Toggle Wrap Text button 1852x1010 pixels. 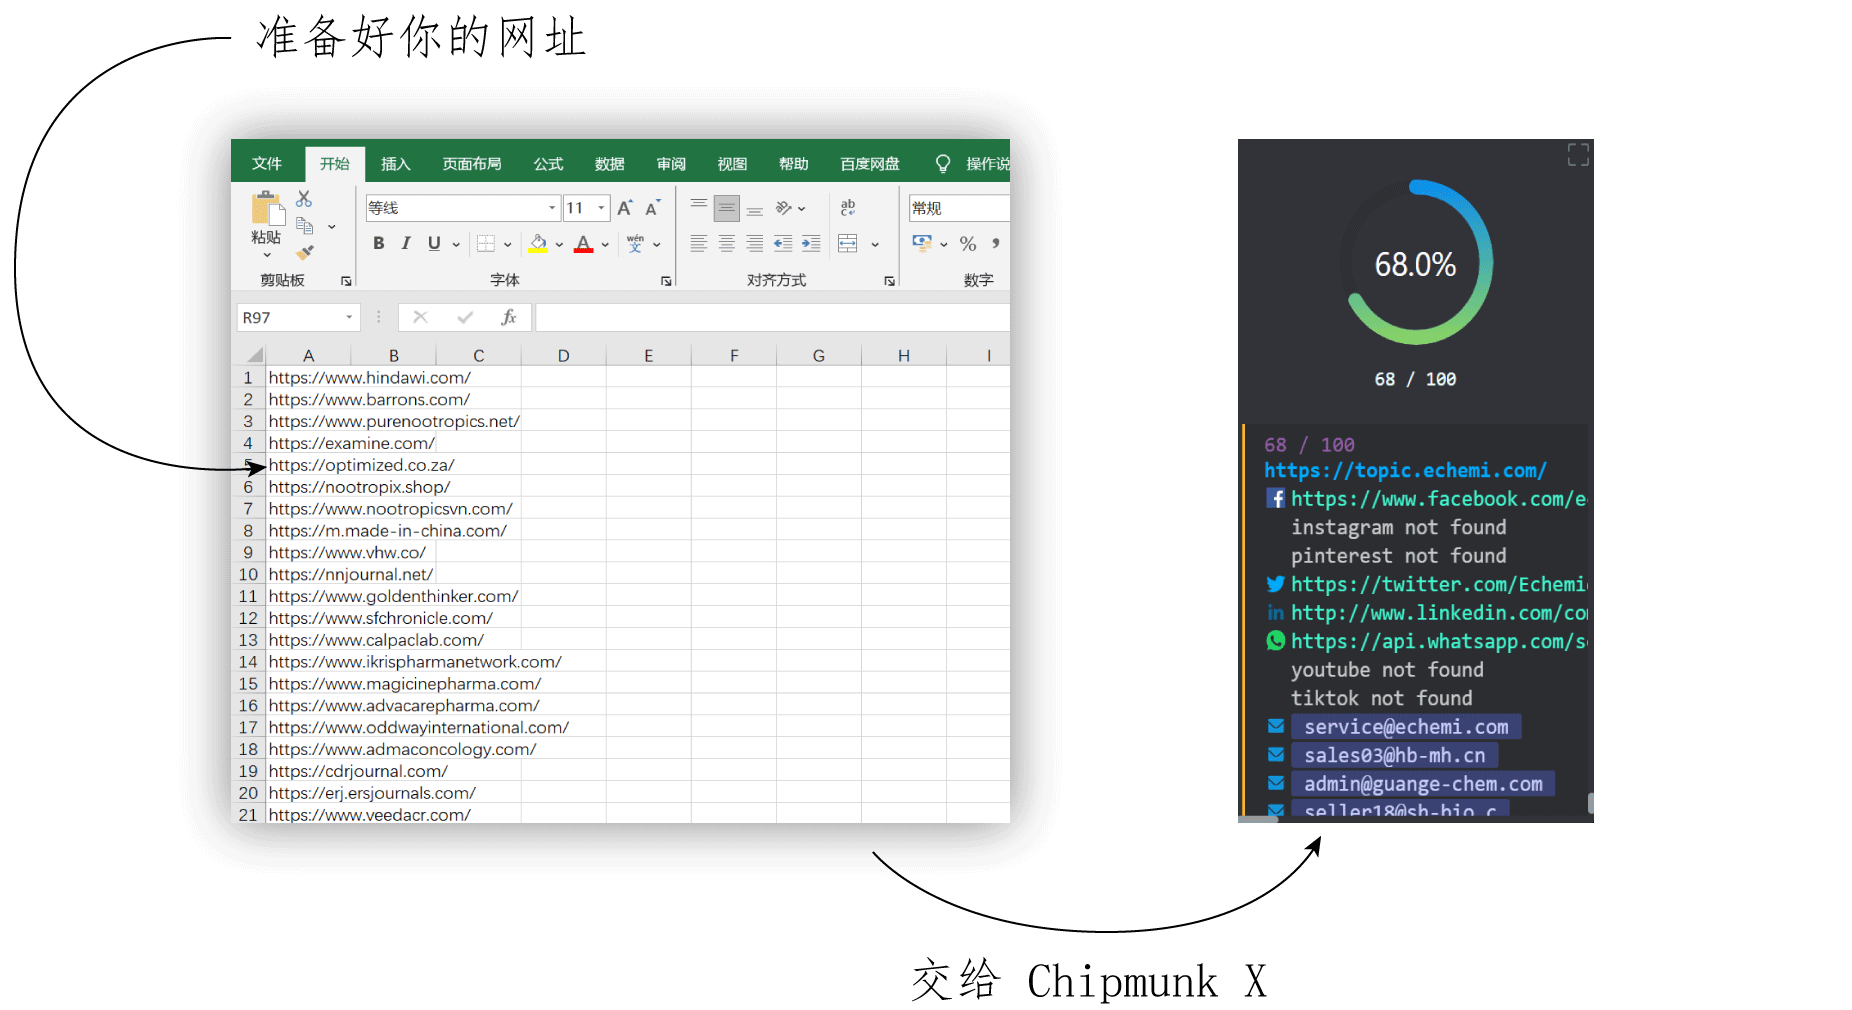tap(848, 208)
